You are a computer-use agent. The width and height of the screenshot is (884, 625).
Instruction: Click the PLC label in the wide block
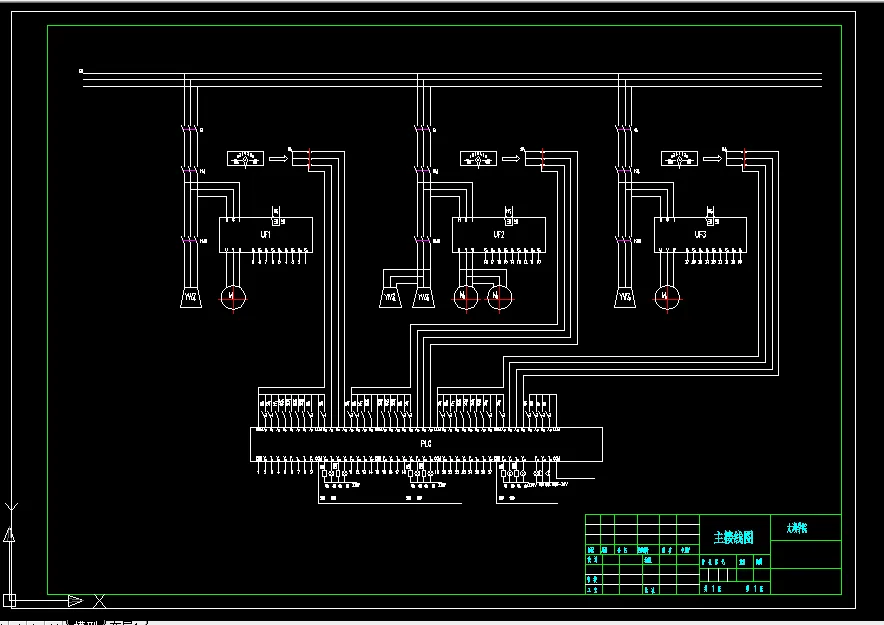click(426, 444)
